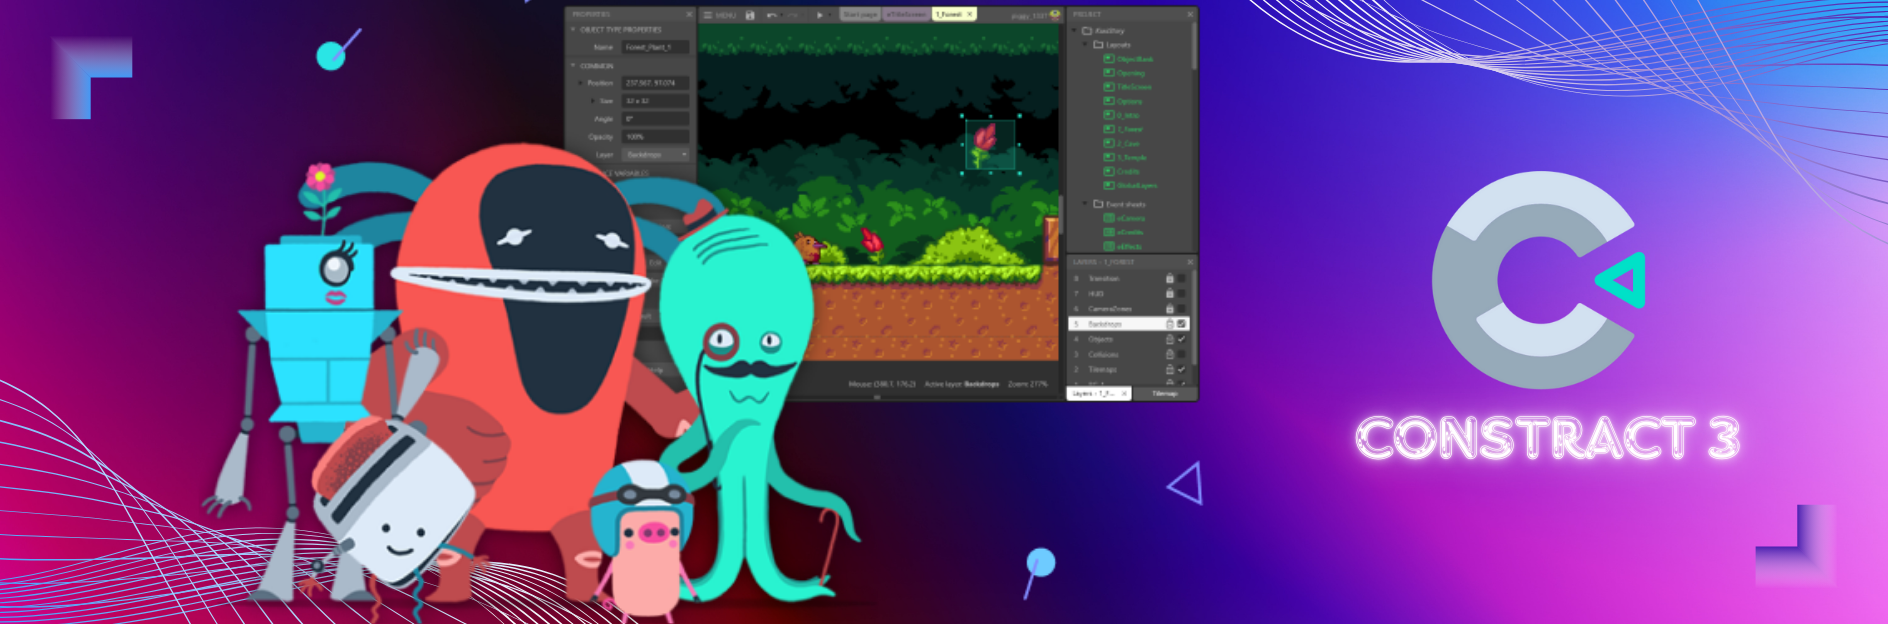Image resolution: width=1888 pixels, height=624 pixels.
Task: Click the eCamera event sheet icon
Action: point(1108,218)
